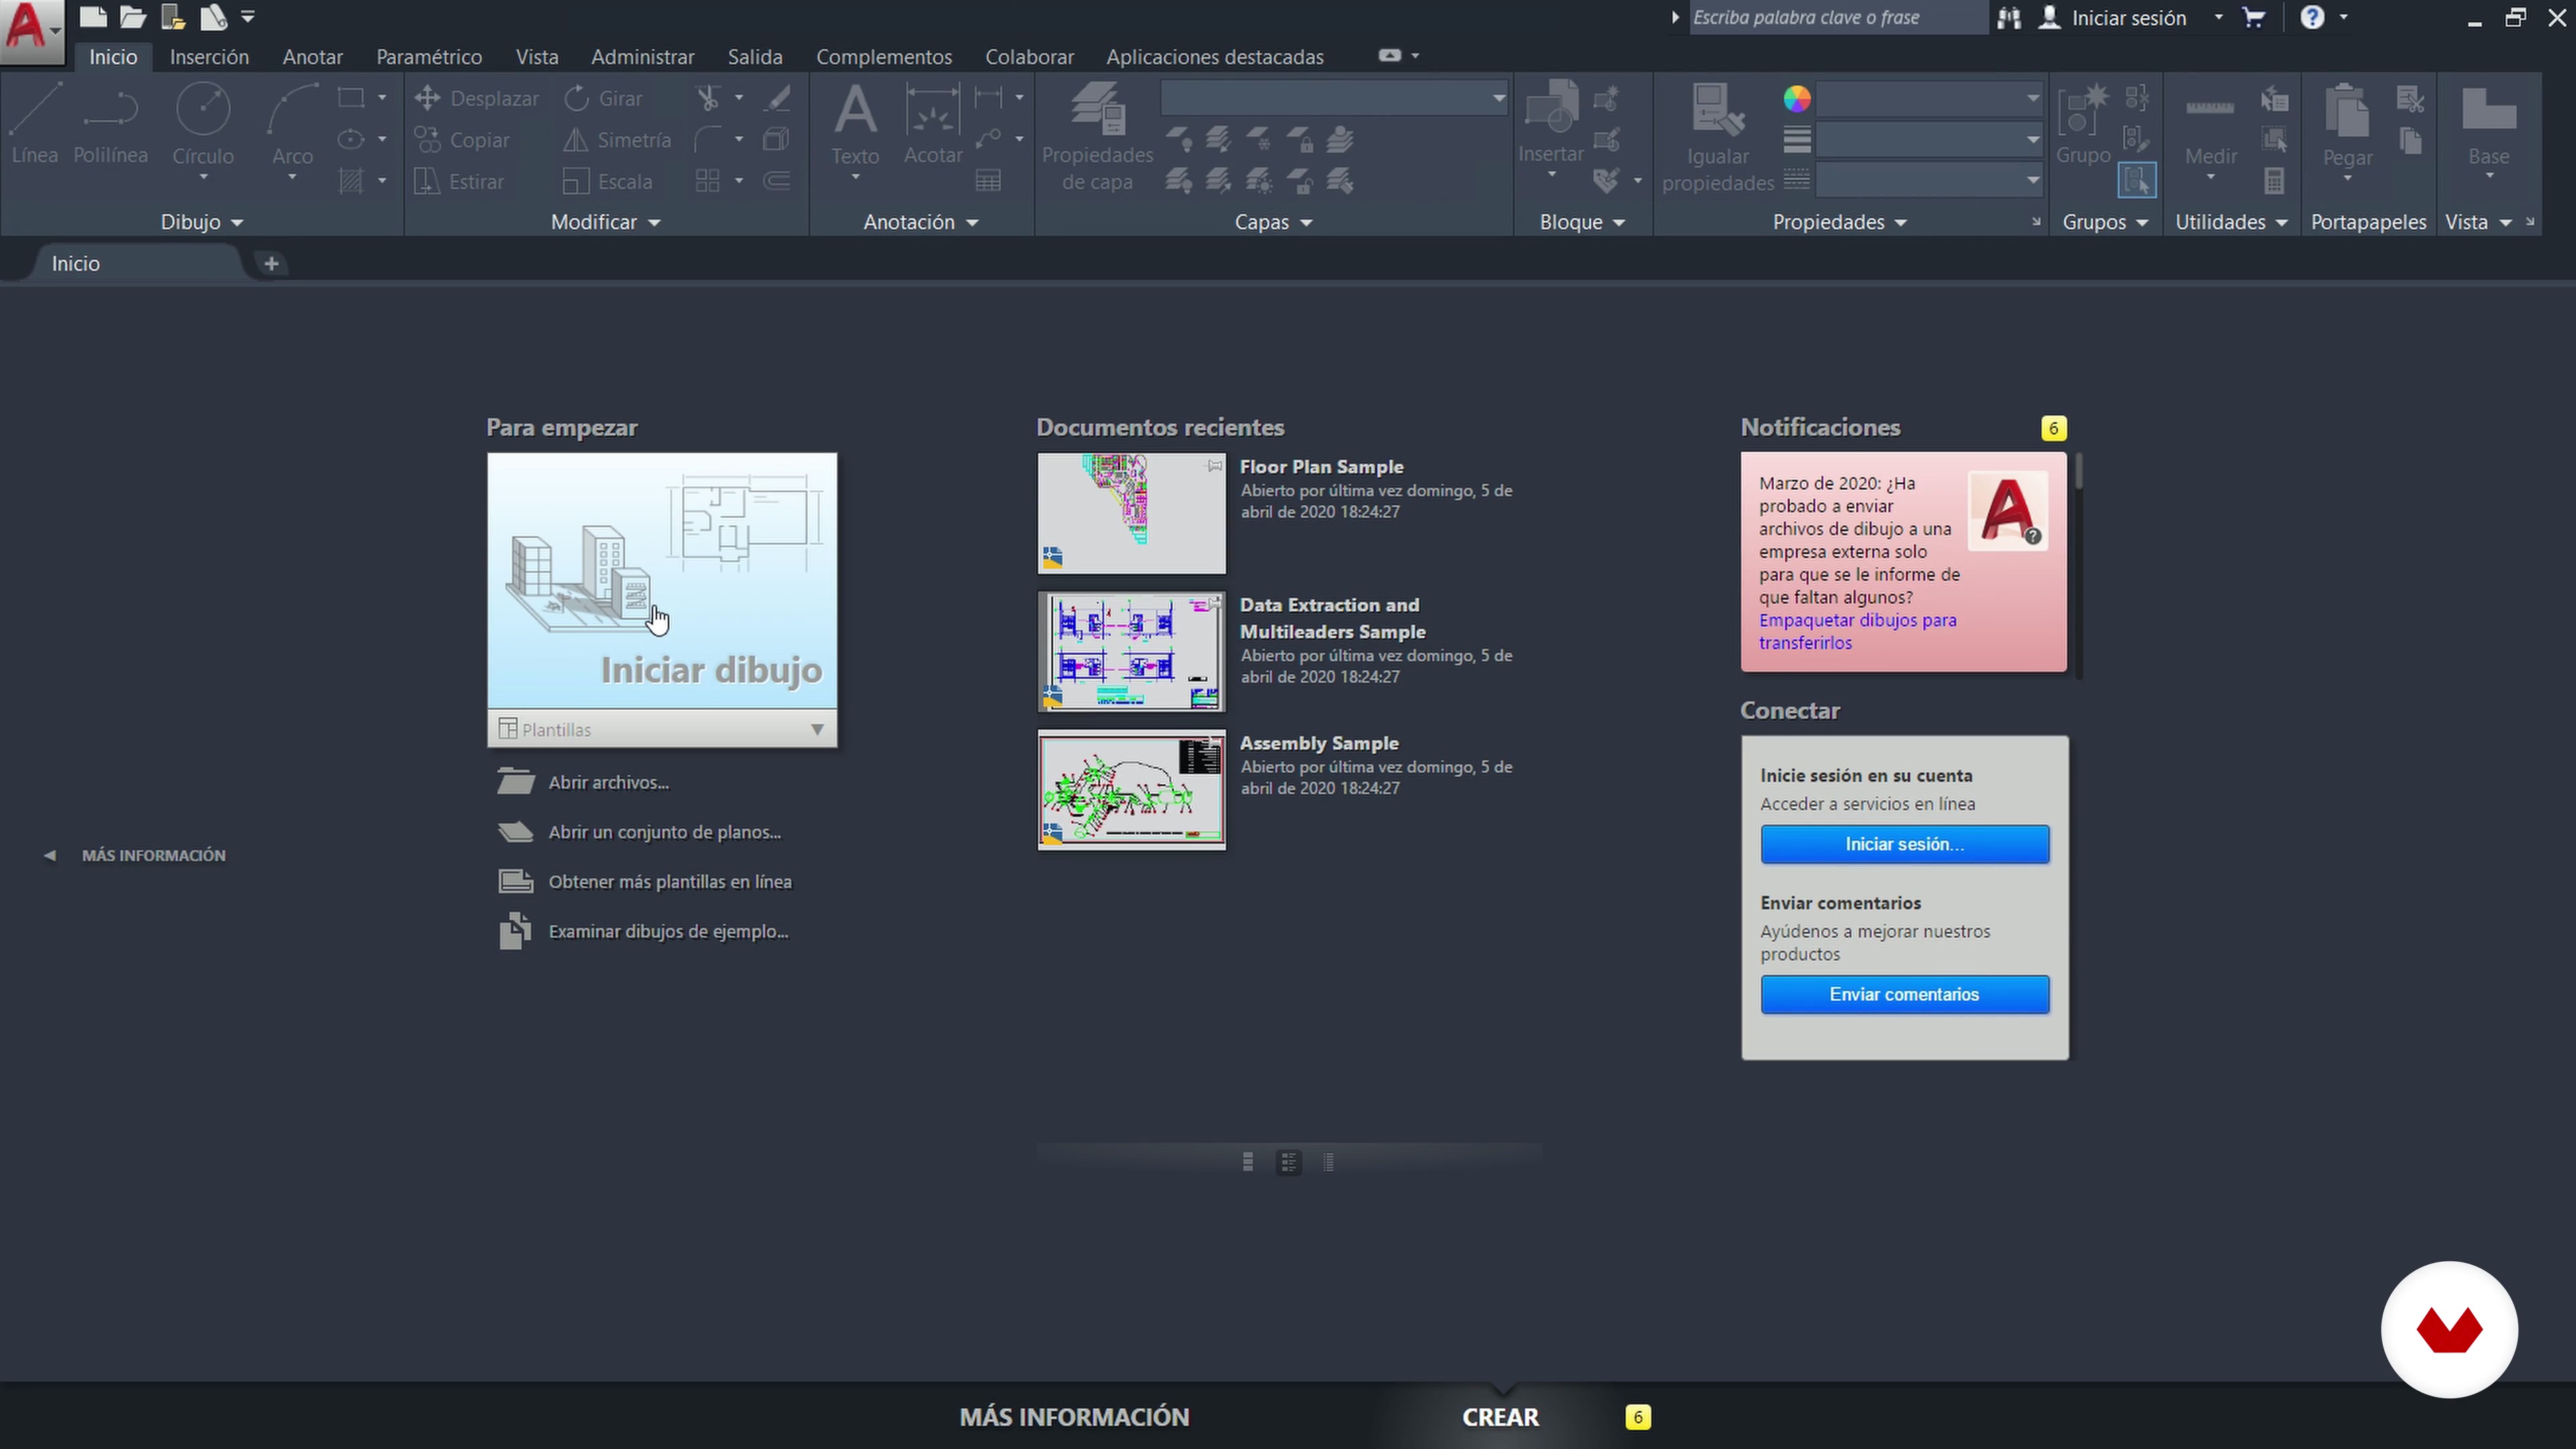
Task: Click Obtener más plantillas en línea
Action: pos(670,881)
